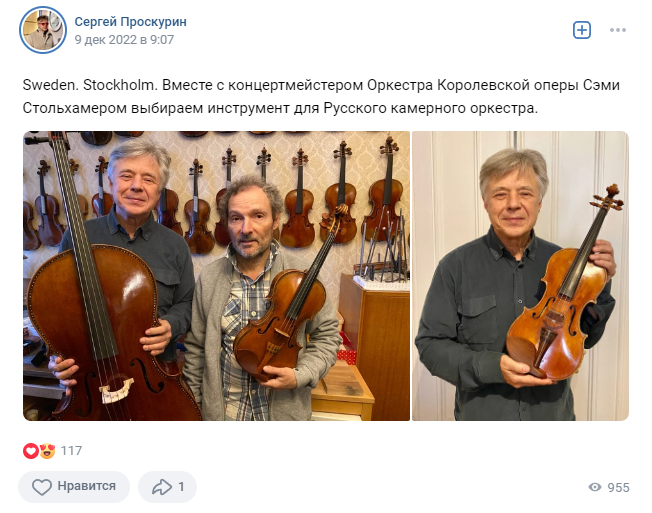This screenshot has height=513, width=652.
Task: Click the red heart reaction icon
Action: click(x=31, y=451)
